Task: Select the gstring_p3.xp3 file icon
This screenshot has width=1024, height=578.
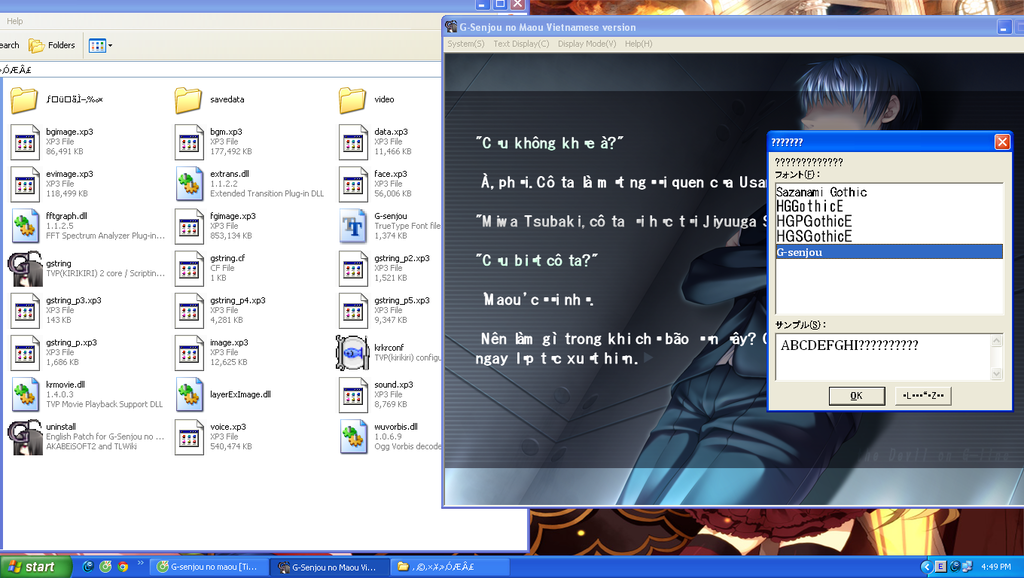Action: pos(25,310)
